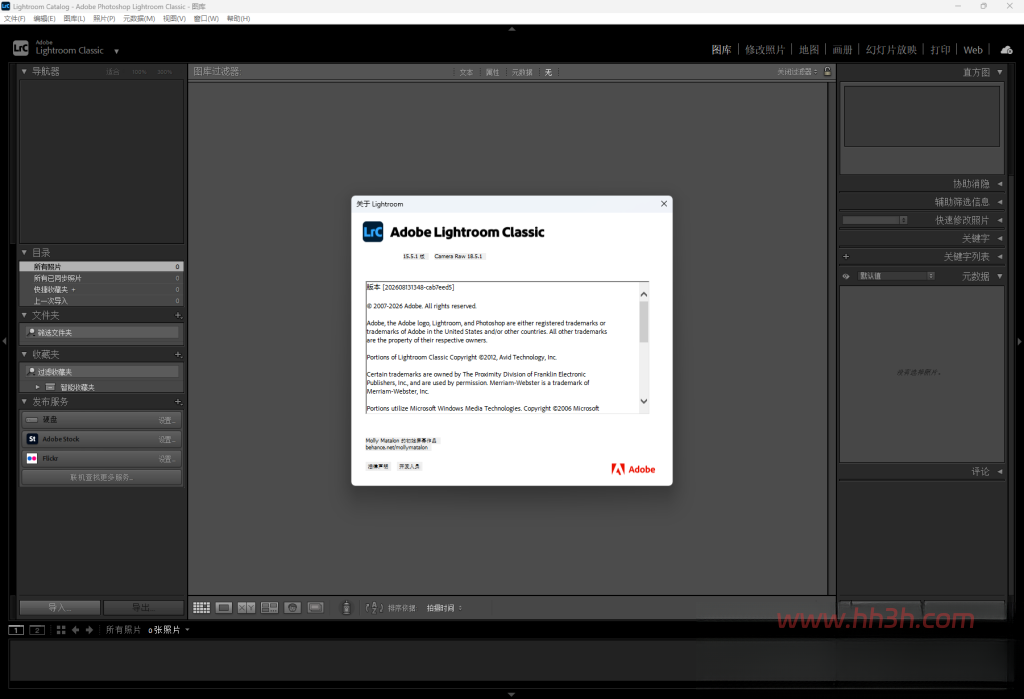
Task: Hide the top module panel with the arrow
Action: click(512, 29)
